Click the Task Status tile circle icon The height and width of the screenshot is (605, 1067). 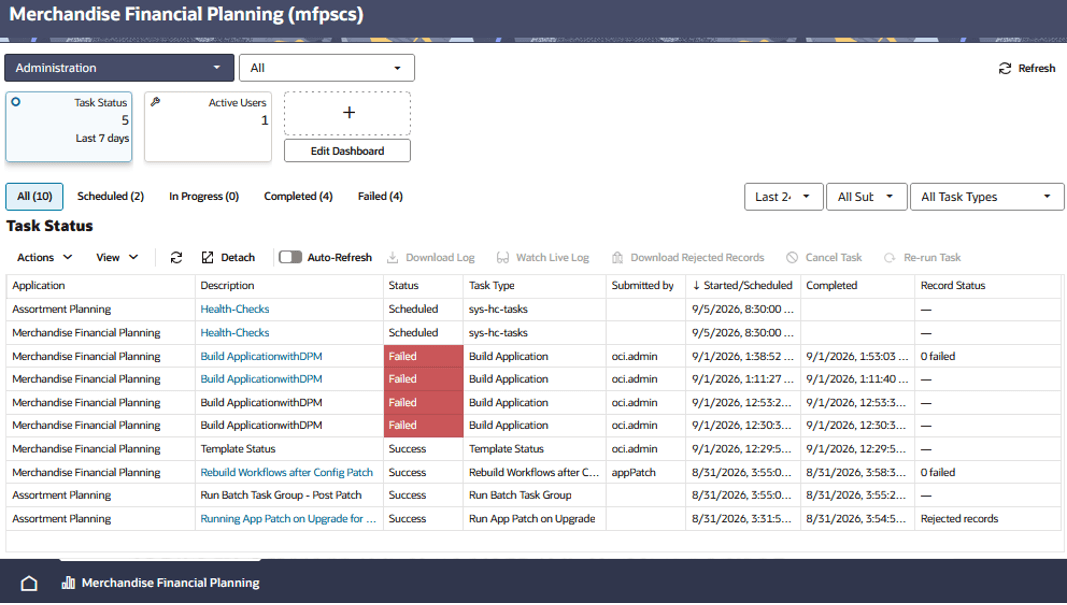(16, 102)
